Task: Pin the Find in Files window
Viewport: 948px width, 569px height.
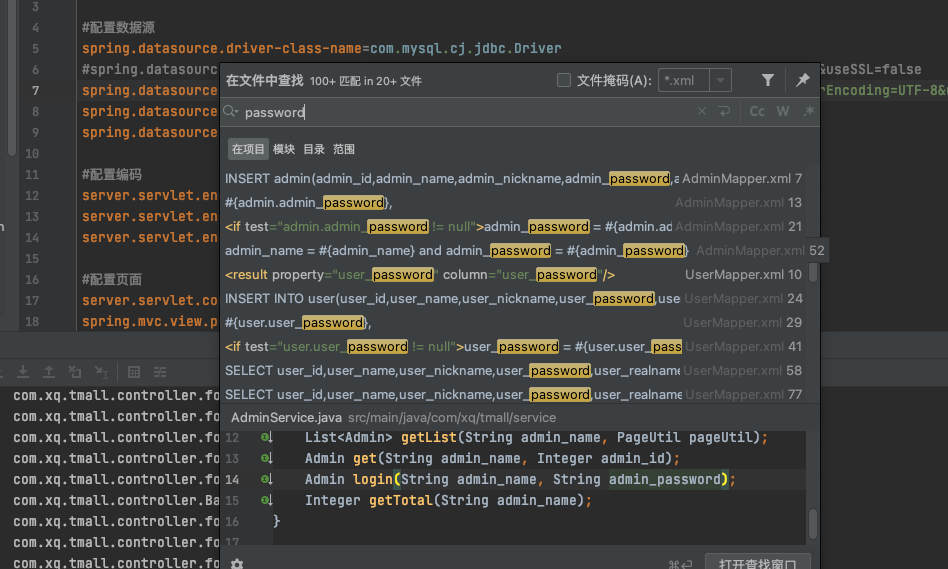Action: click(x=803, y=80)
